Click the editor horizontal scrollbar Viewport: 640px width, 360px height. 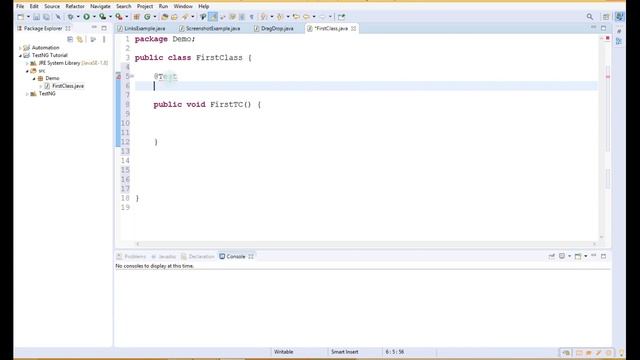pyautogui.click(x=366, y=244)
